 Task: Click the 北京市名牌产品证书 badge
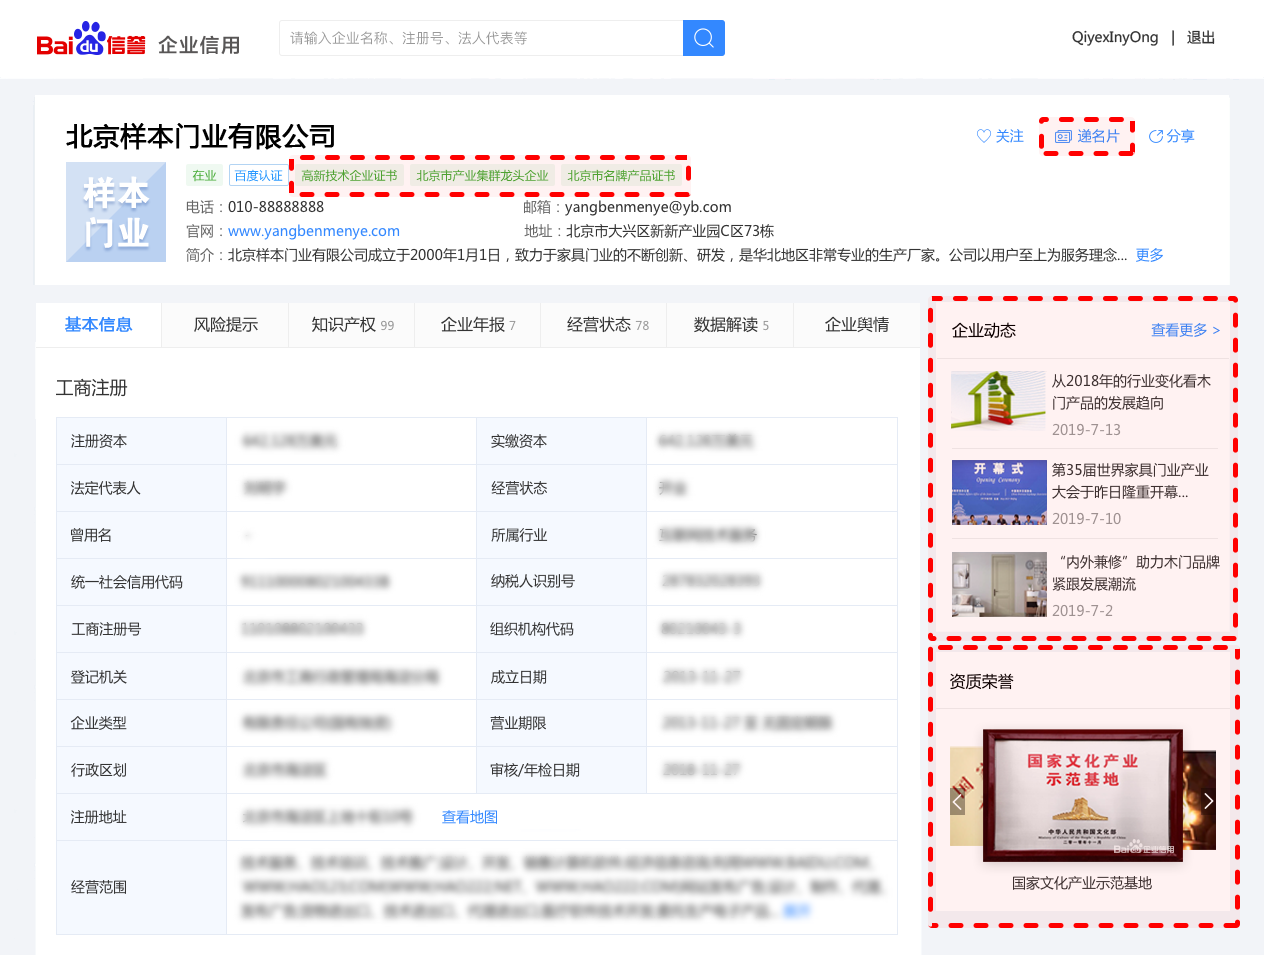click(x=623, y=174)
